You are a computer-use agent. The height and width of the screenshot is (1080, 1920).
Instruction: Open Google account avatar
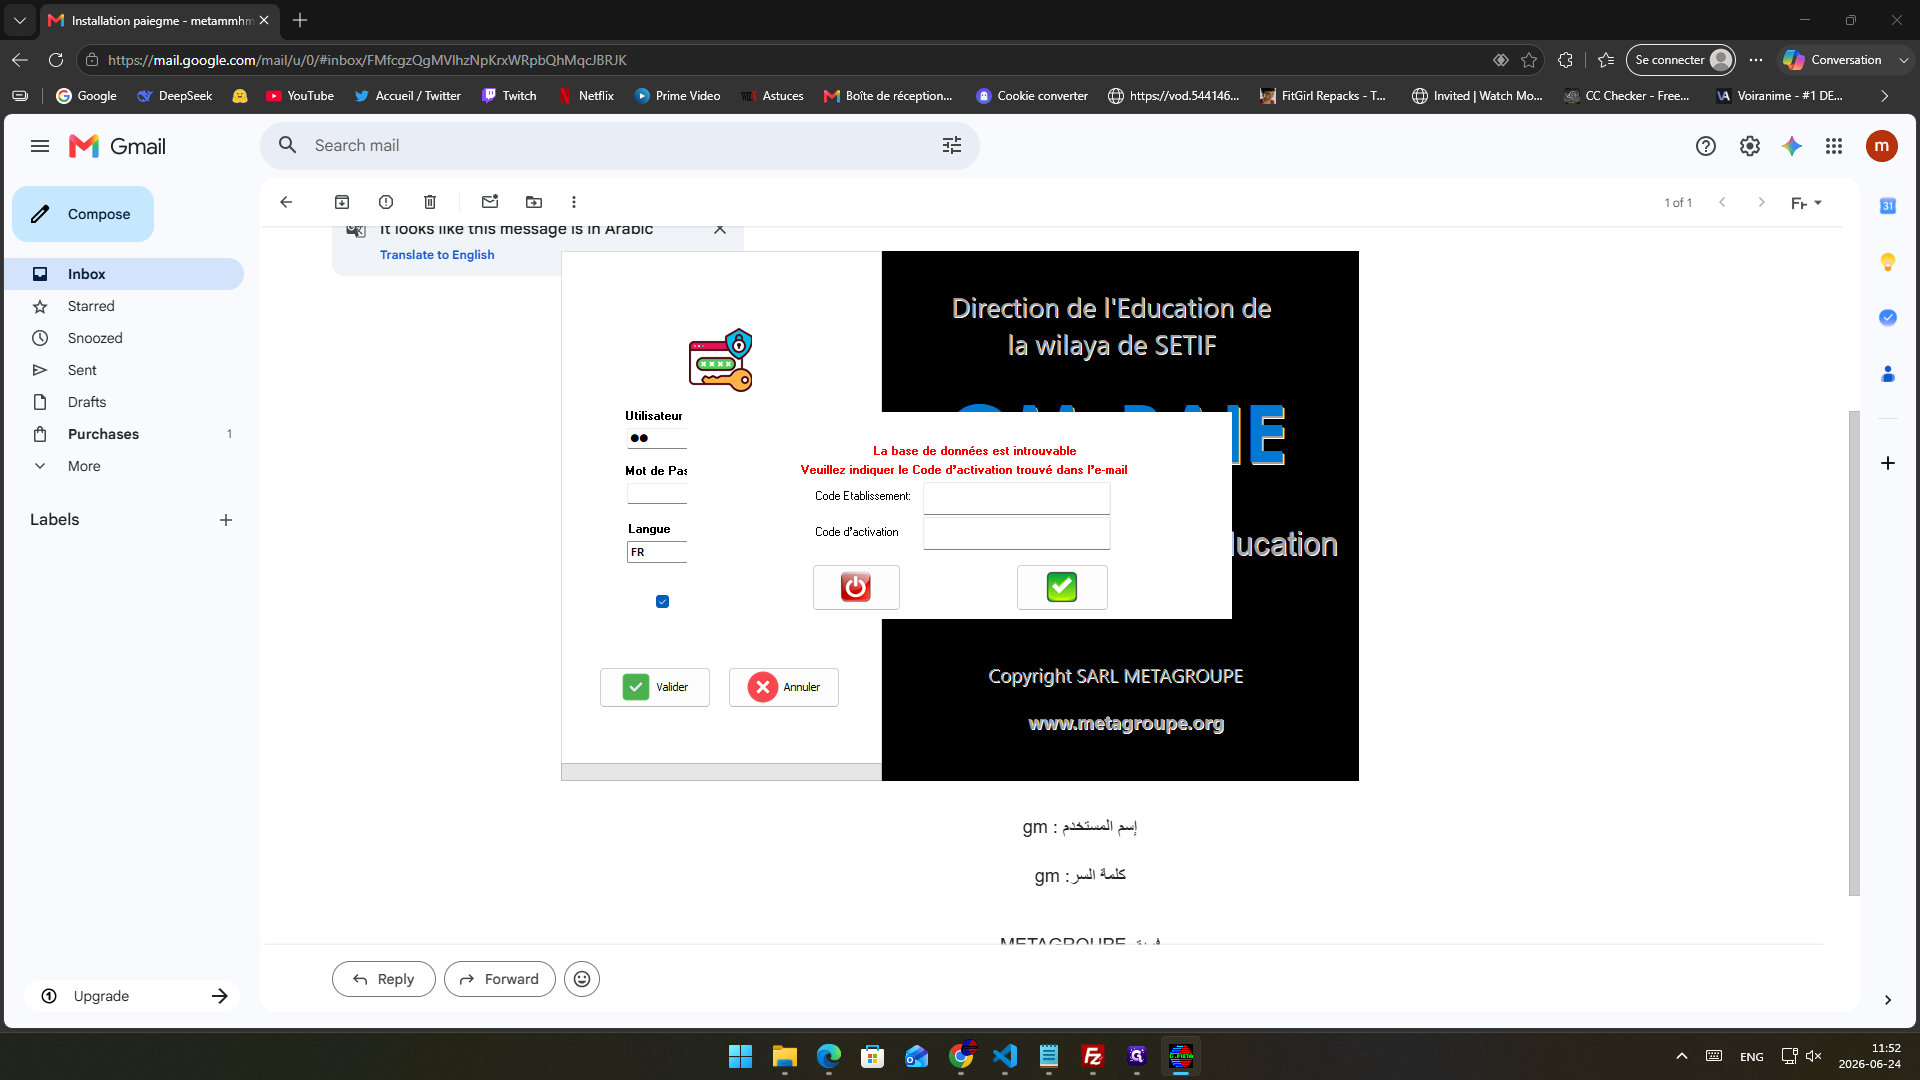click(x=1882, y=146)
